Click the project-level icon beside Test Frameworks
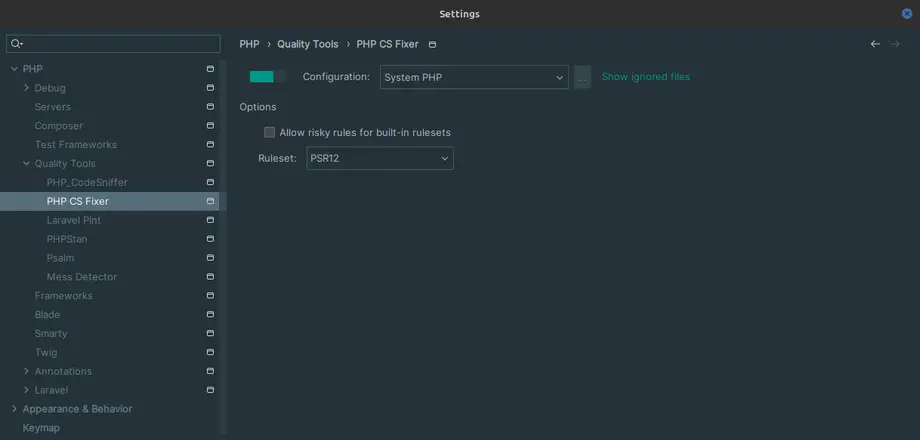 (210, 144)
